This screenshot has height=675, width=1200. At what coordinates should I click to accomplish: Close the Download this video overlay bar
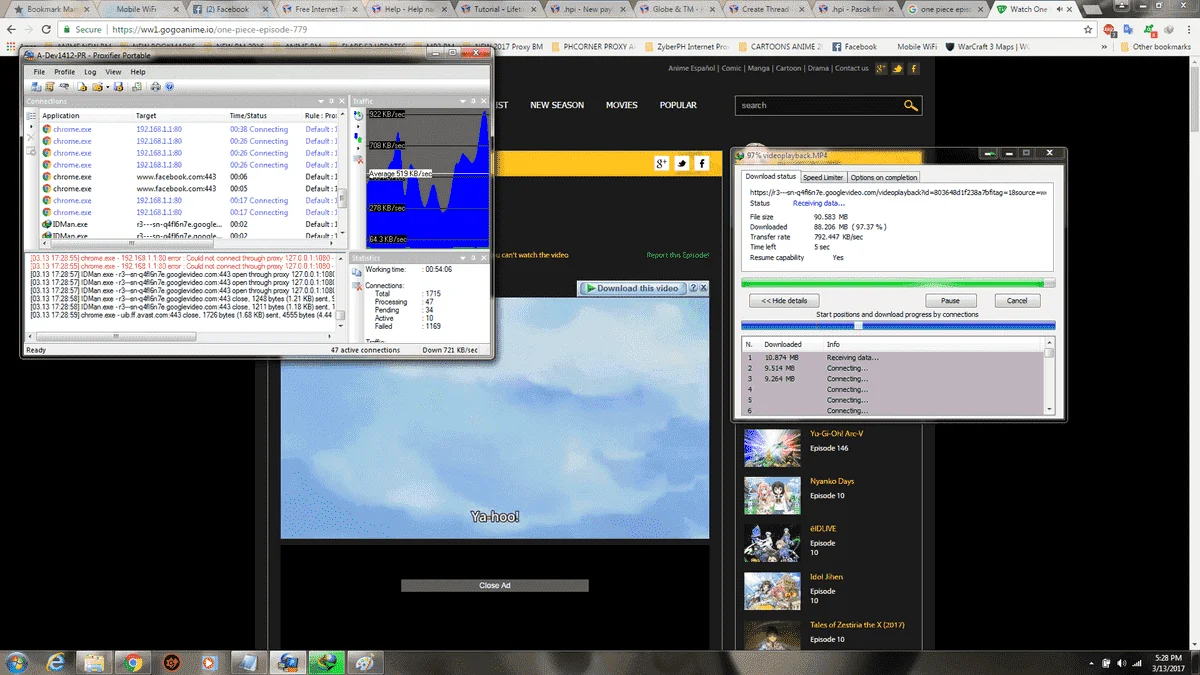(x=704, y=288)
